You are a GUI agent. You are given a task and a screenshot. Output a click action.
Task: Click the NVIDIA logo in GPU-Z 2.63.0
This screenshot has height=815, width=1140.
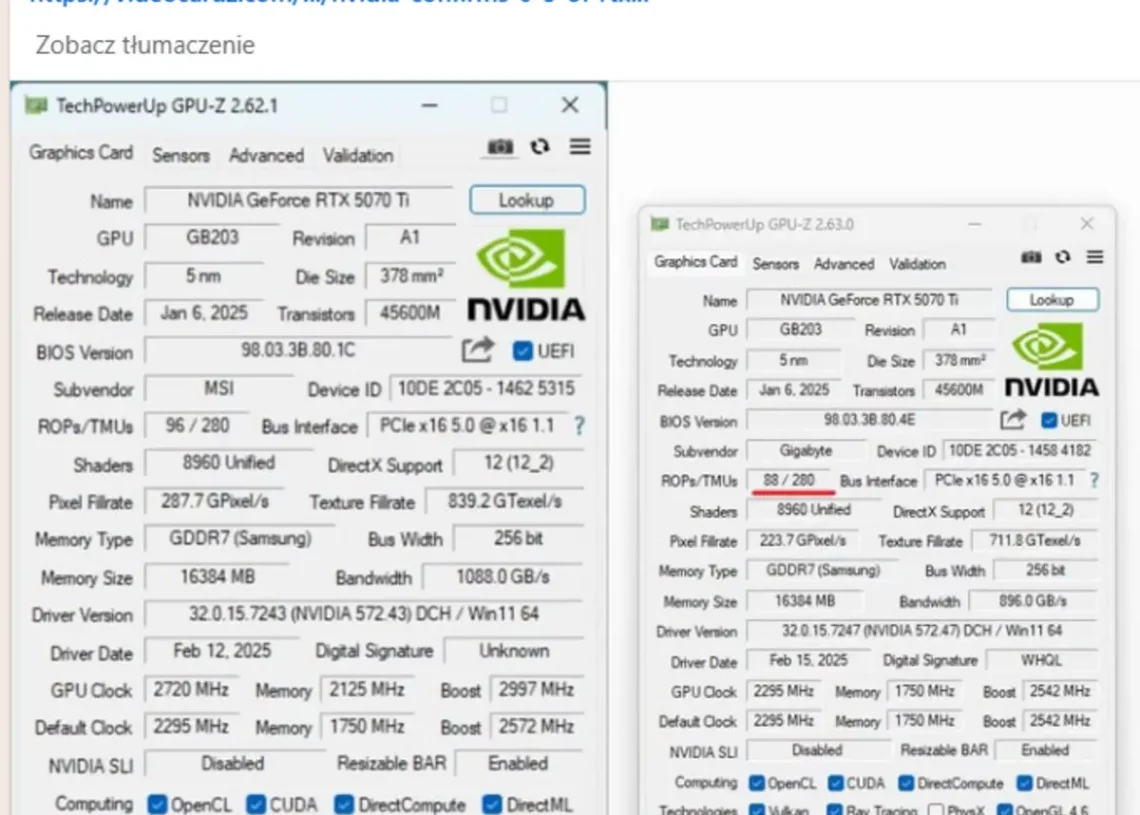pyautogui.click(x=1051, y=361)
